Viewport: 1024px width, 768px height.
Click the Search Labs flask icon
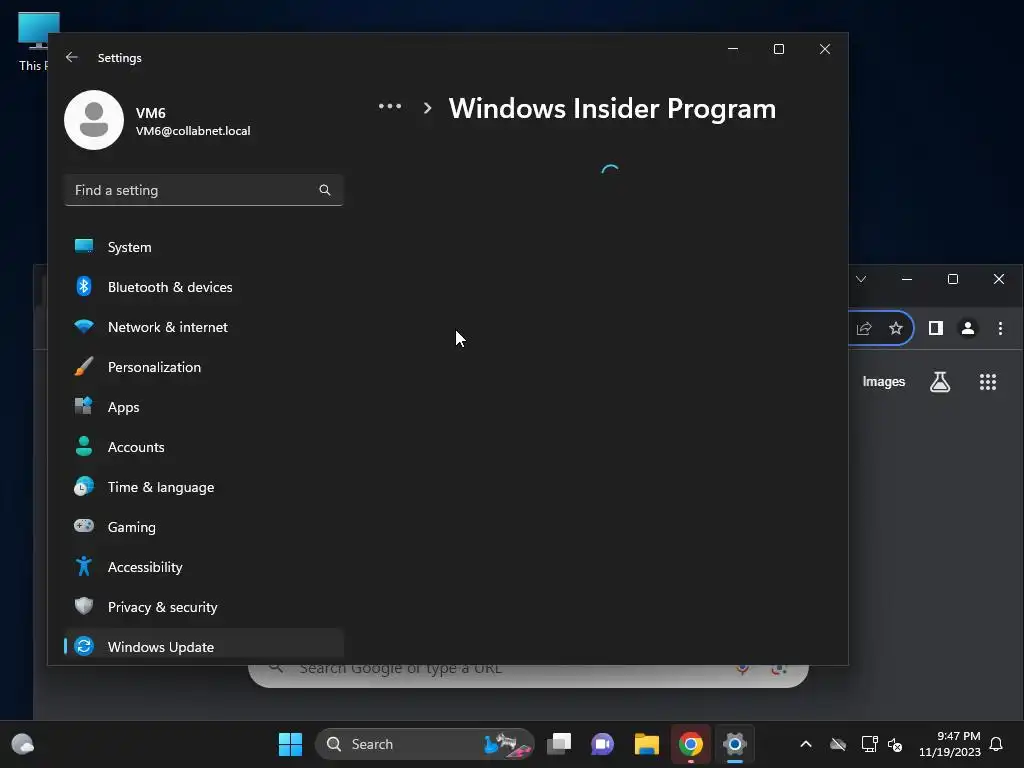coord(940,381)
